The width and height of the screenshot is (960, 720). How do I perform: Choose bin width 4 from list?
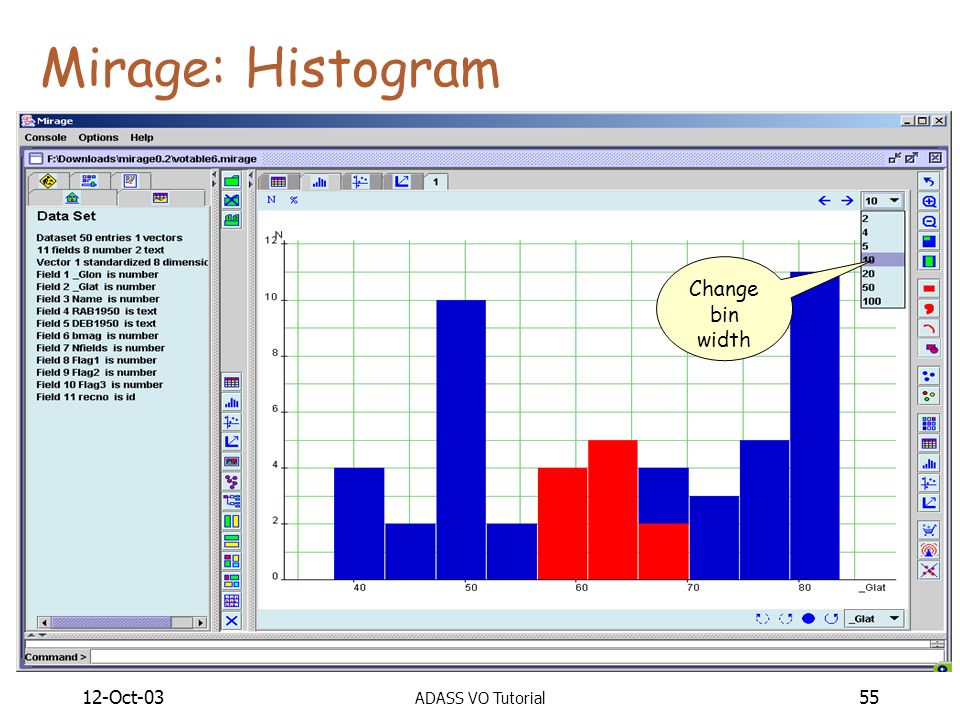click(x=882, y=232)
